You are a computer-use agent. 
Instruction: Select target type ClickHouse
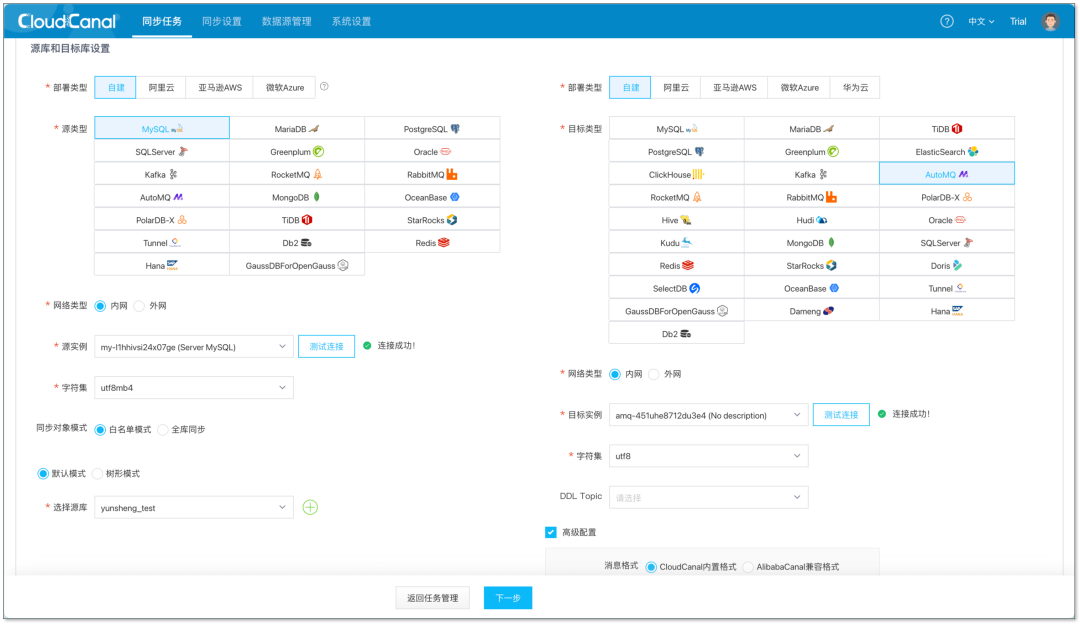pyautogui.click(x=676, y=174)
